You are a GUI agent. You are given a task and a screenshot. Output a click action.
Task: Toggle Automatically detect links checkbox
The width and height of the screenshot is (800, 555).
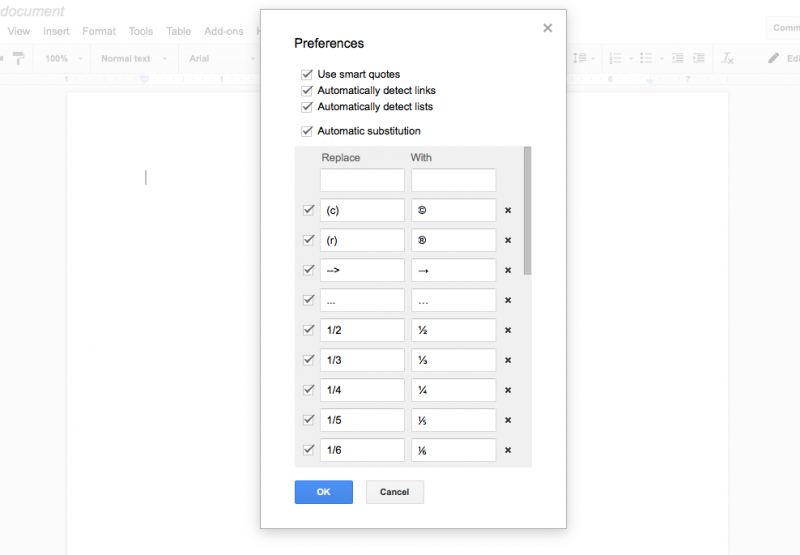pyautogui.click(x=307, y=91)
